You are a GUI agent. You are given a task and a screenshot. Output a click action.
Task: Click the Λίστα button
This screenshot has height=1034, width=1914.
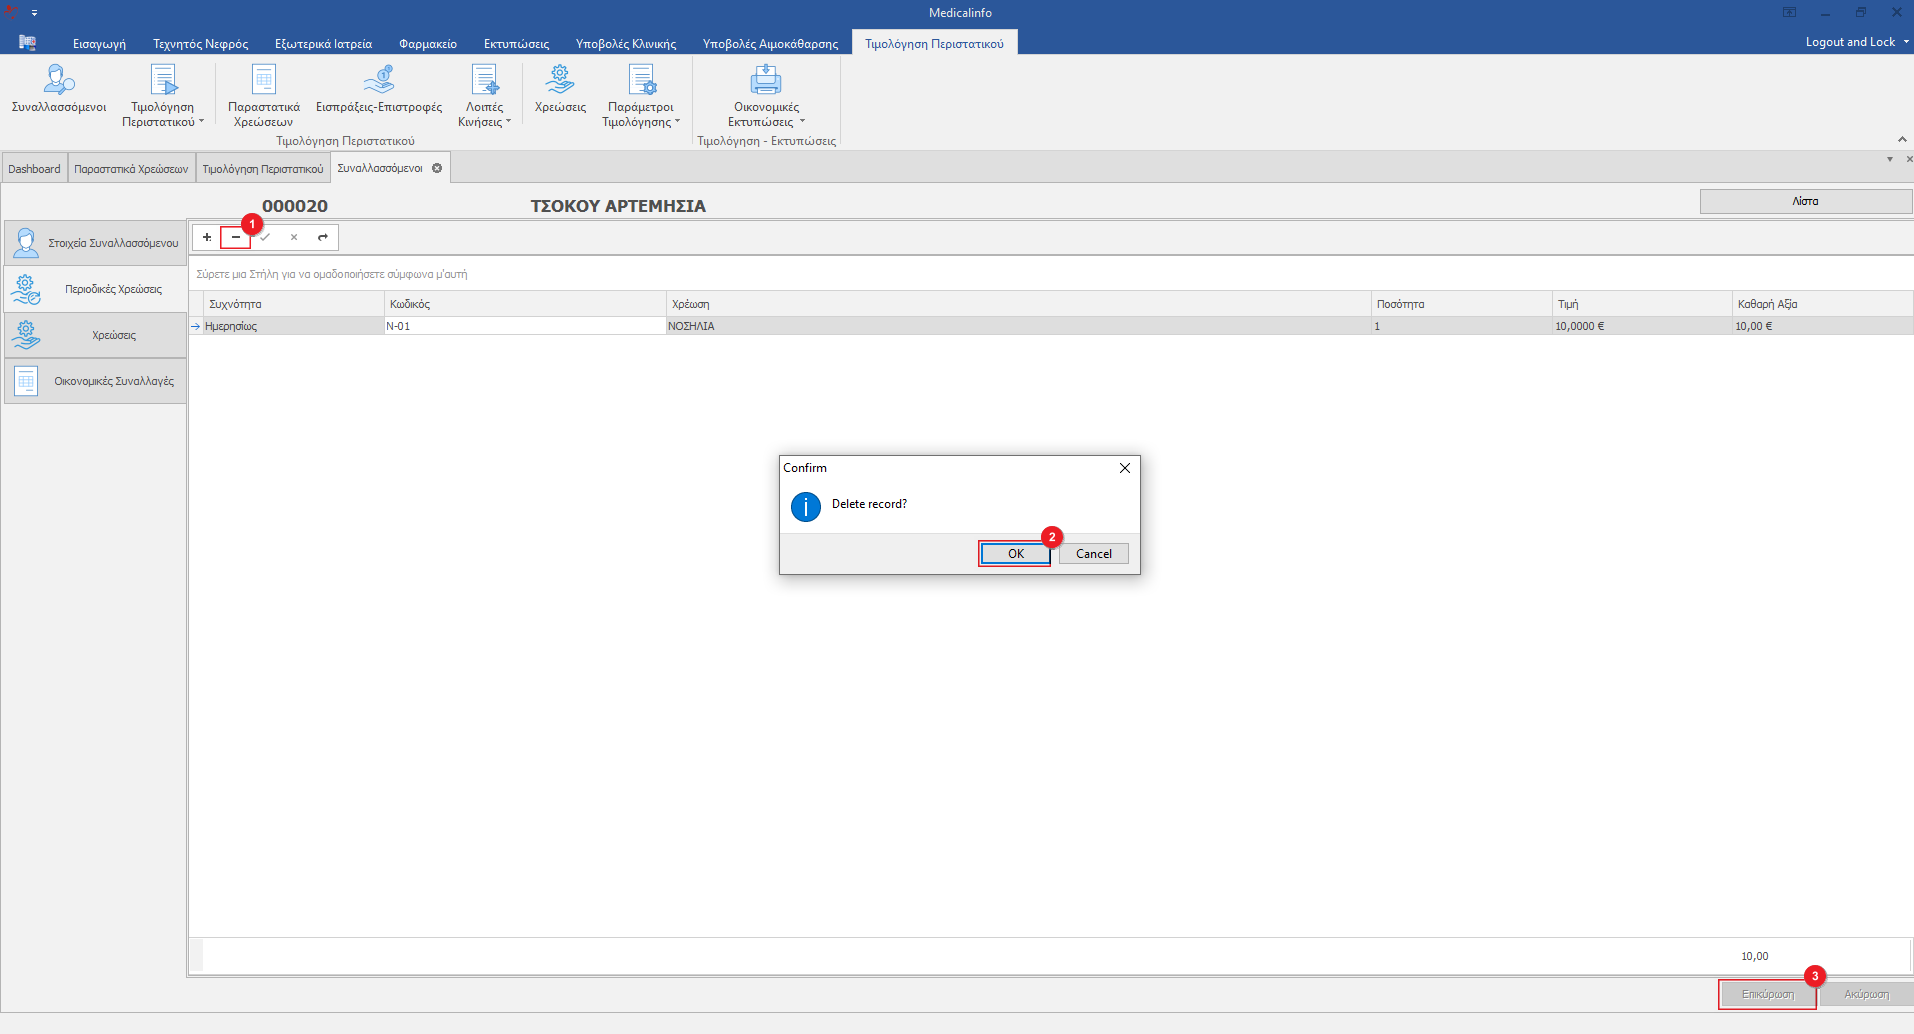[1805, 201]
